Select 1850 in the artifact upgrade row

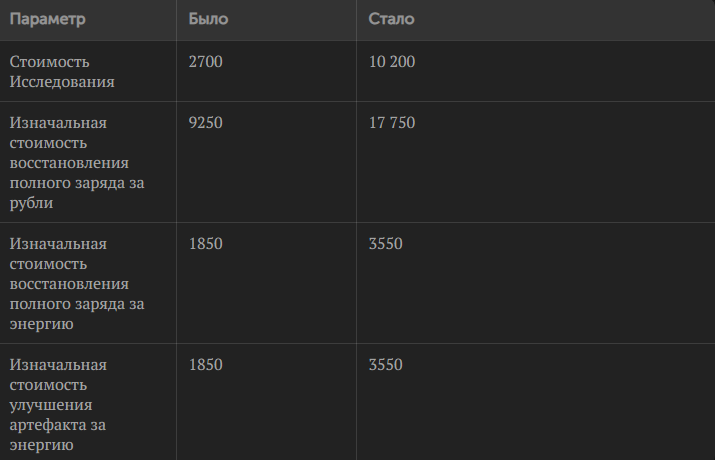click(x=205, y=365)
